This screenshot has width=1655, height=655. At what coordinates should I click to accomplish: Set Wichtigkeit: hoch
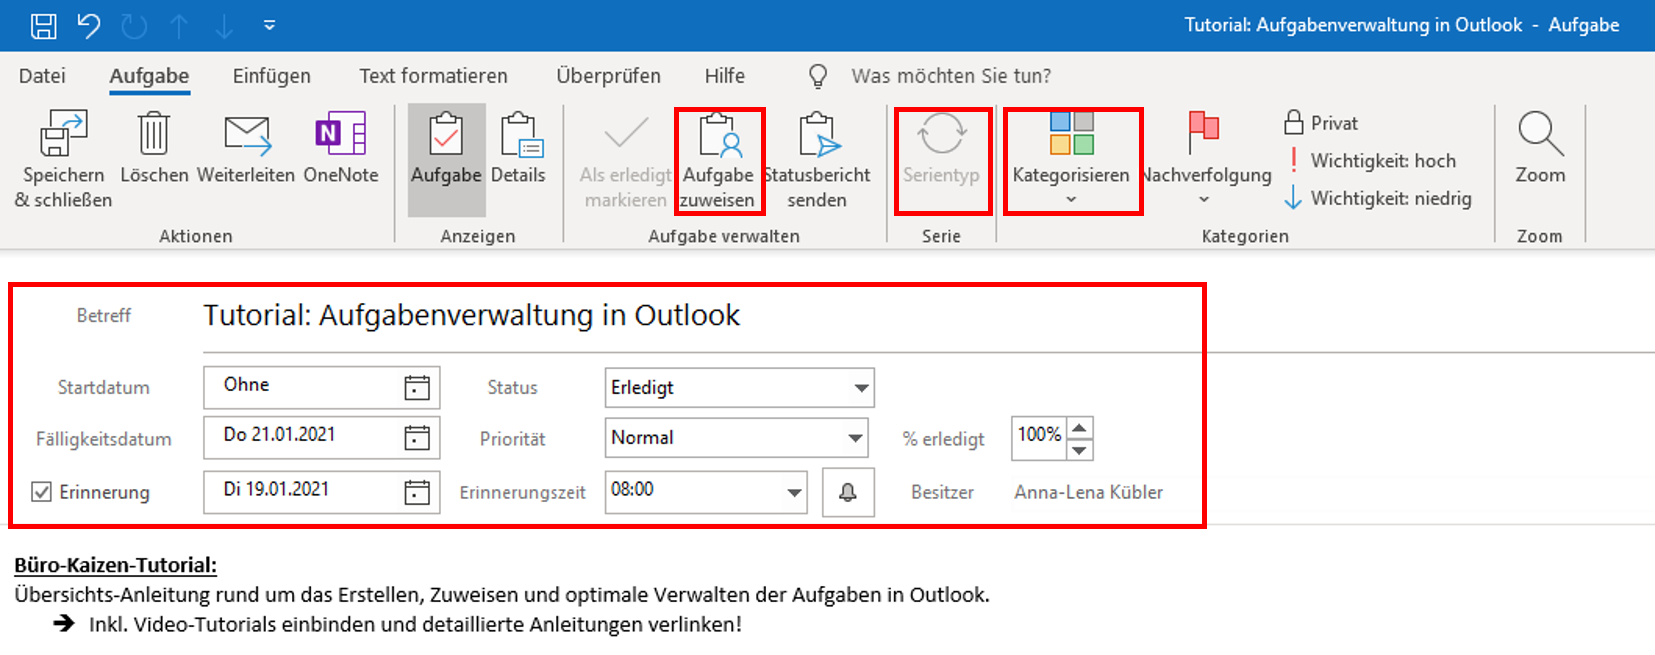pos(1370,161)
